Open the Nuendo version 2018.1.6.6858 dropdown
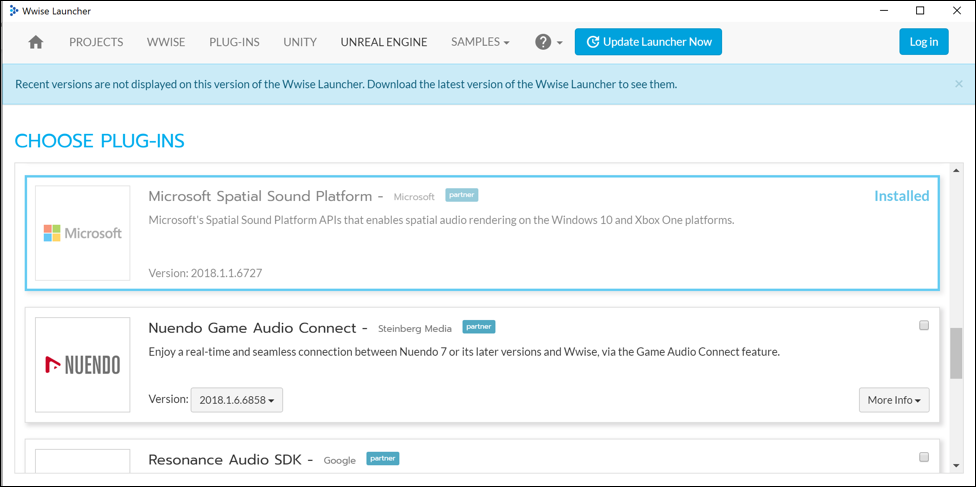The image size is (976, 487). (237, 400)
